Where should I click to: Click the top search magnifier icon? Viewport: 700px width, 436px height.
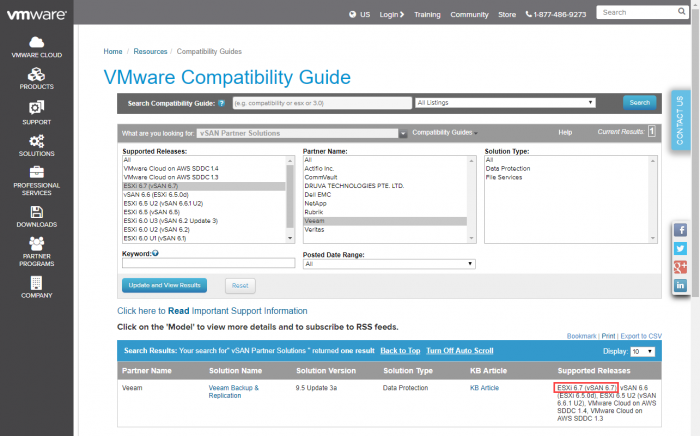click(681, 12)
